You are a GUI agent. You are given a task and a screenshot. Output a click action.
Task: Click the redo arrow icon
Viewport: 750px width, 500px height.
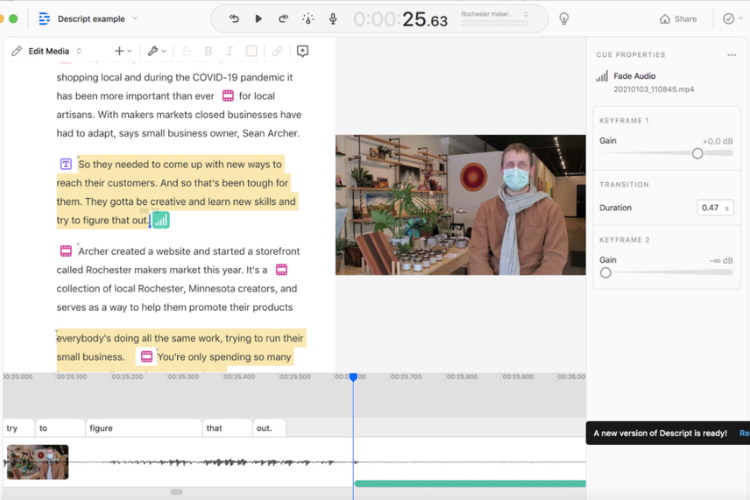click(x=283, y=19)
